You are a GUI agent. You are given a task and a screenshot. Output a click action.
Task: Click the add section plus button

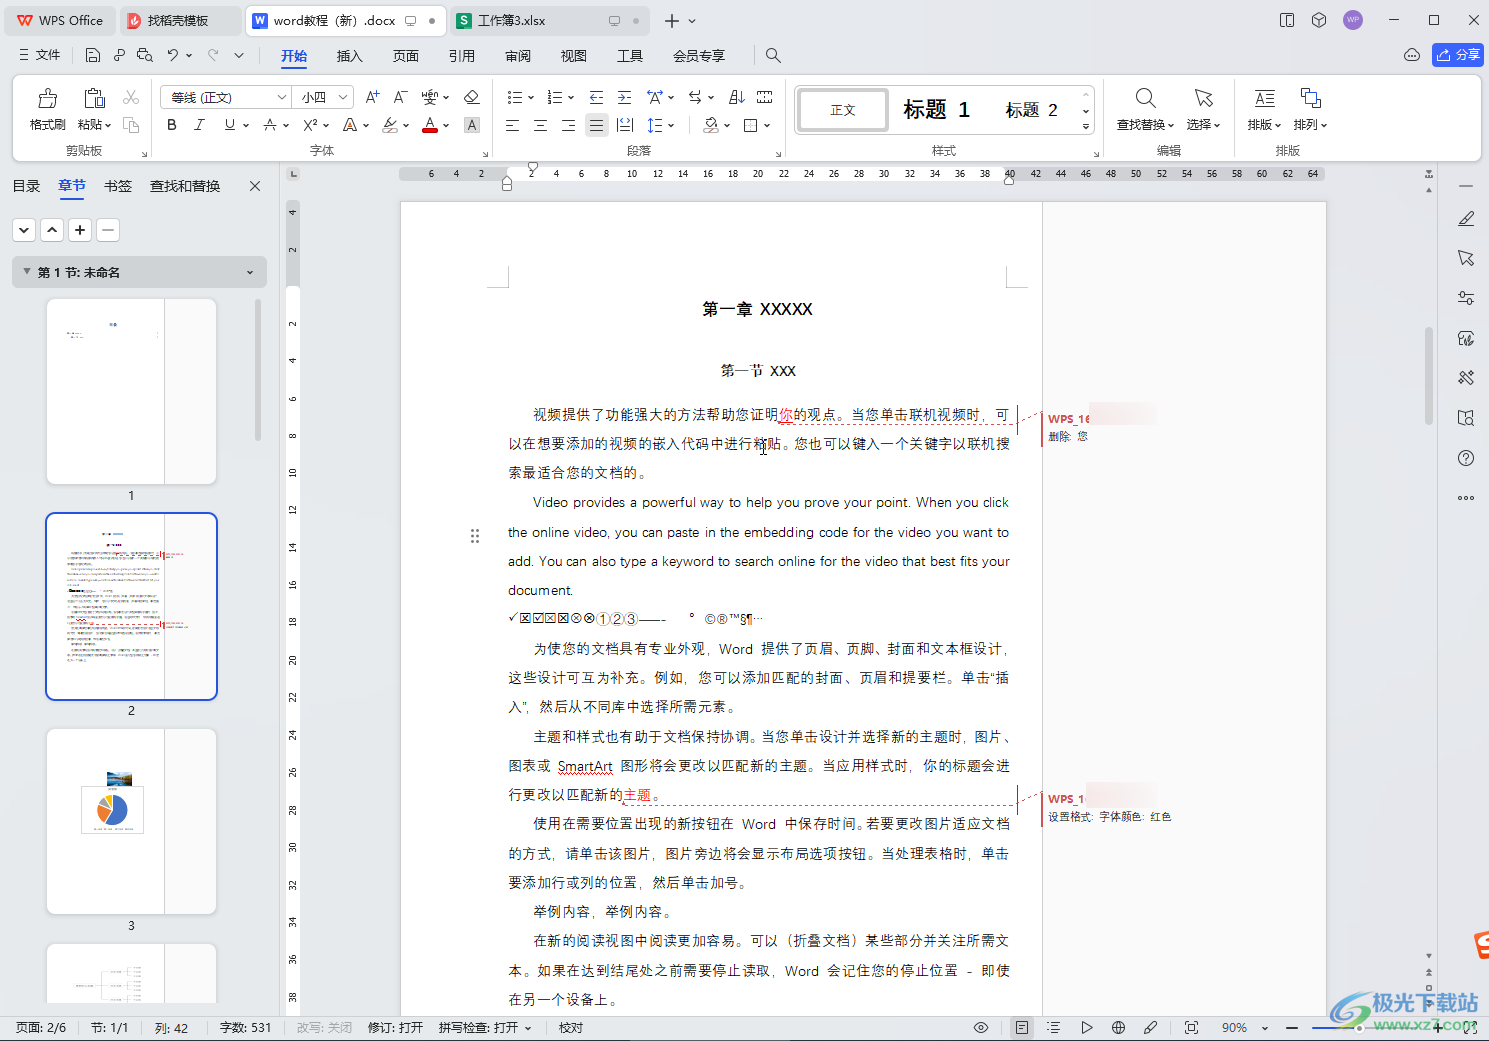coord(80,230)
